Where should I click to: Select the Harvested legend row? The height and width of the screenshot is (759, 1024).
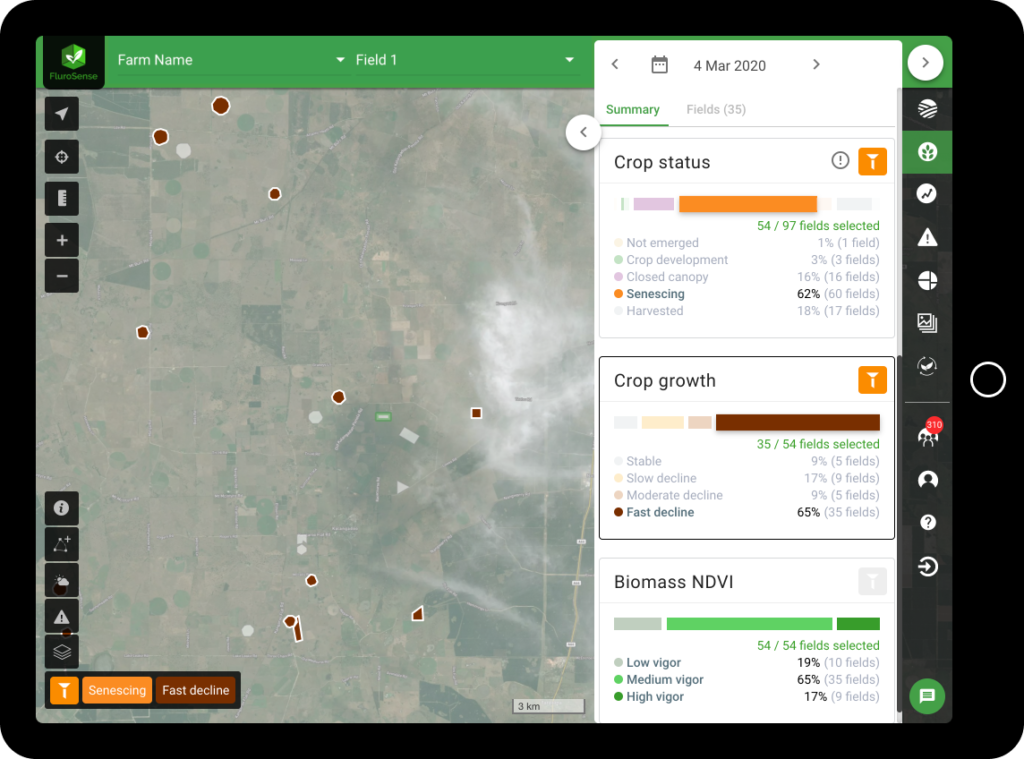tap(746, 311)
